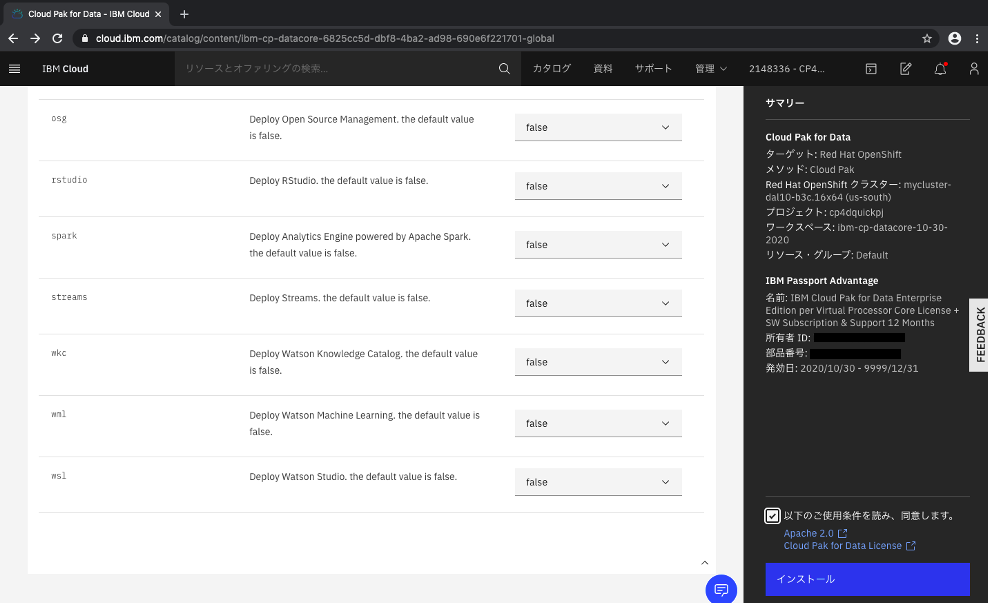This screenshot has width=988, height=603.
Task: Open the rstudio false dropdown
Action: tap(598, 186)
